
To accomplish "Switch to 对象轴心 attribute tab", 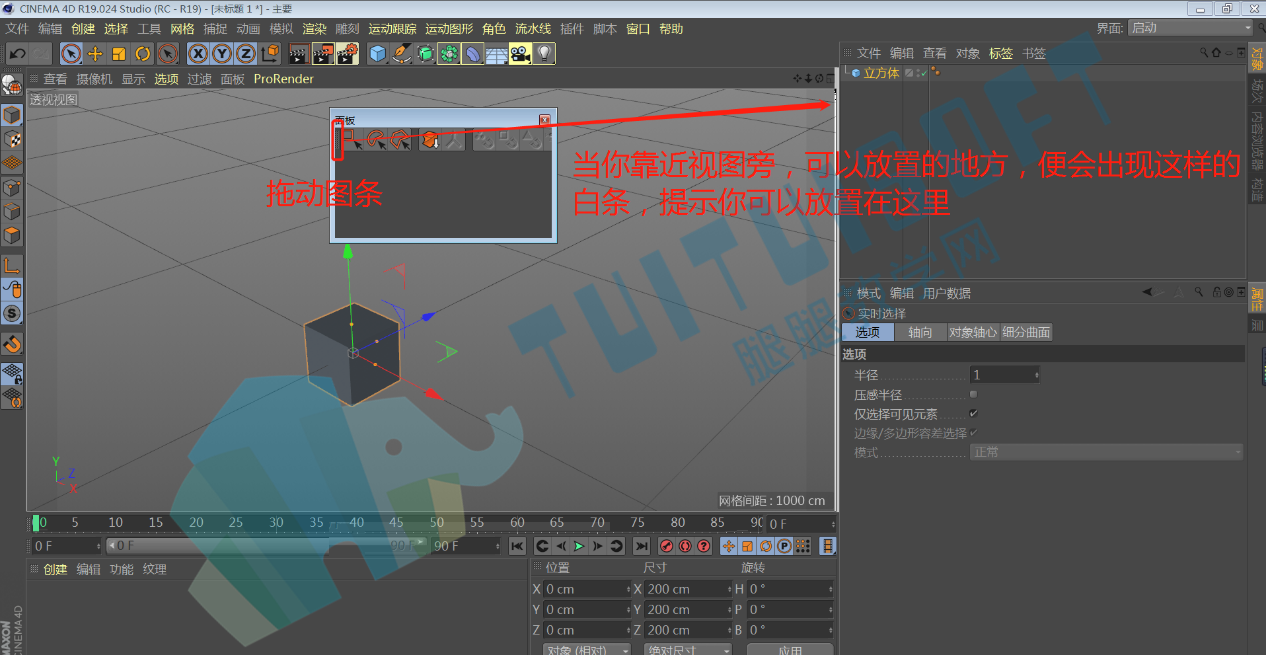I will tap(973, 332).
